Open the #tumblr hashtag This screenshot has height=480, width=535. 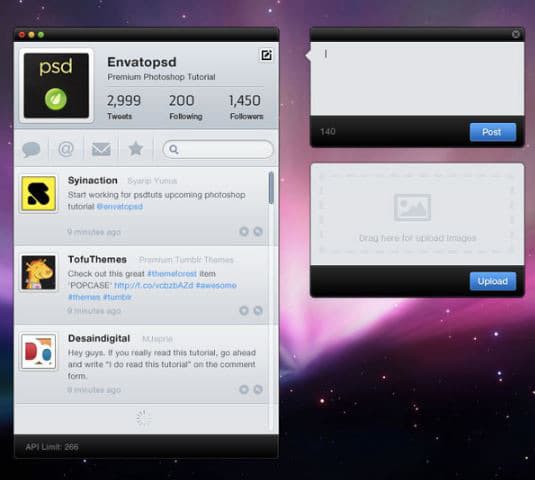click(117, 297)
